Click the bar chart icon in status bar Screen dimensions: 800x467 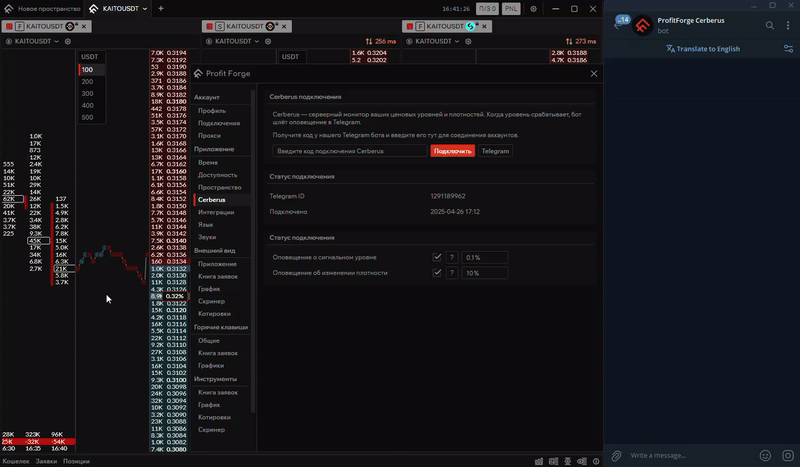539,461
